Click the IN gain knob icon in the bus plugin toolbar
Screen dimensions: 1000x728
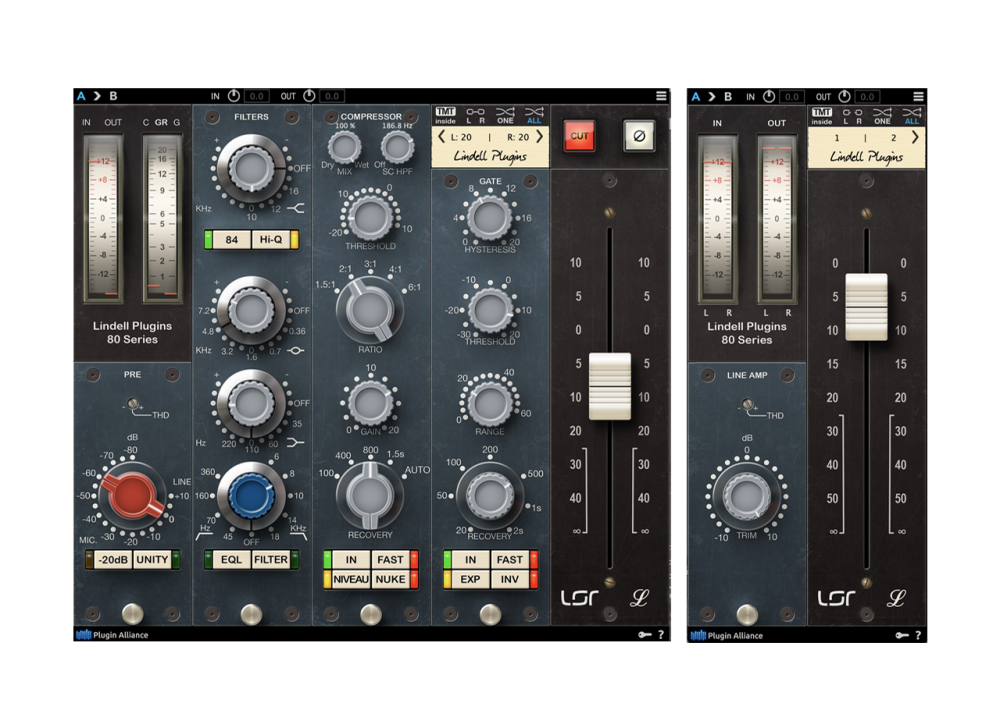(x=769, y=96)
